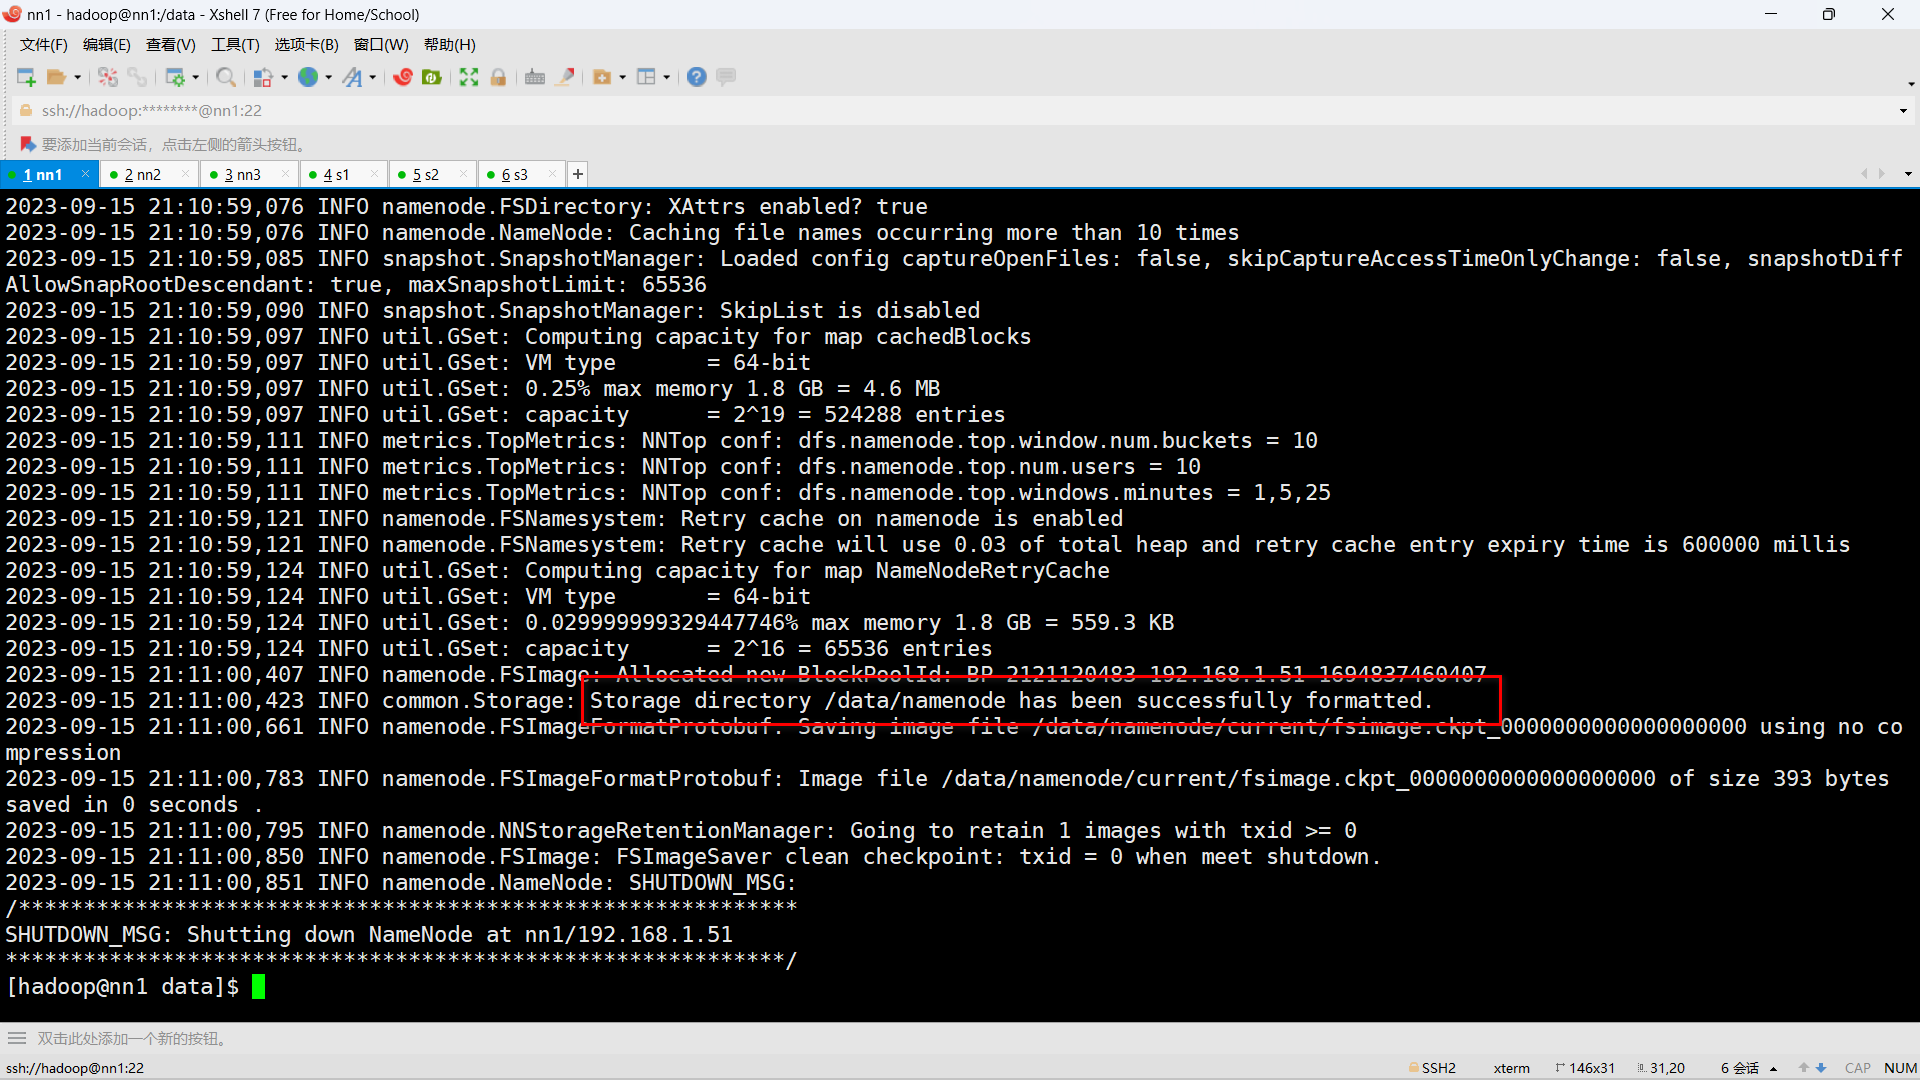Open the address bar dropdown arrow
Viewport: 1920px width, 1080px height.
1903,110
